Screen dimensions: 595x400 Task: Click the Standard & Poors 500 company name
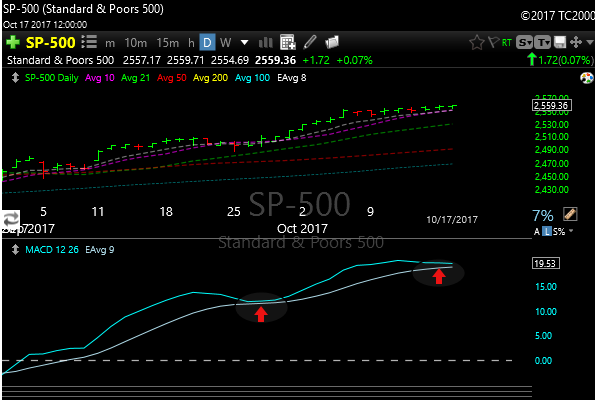(60, 60)
